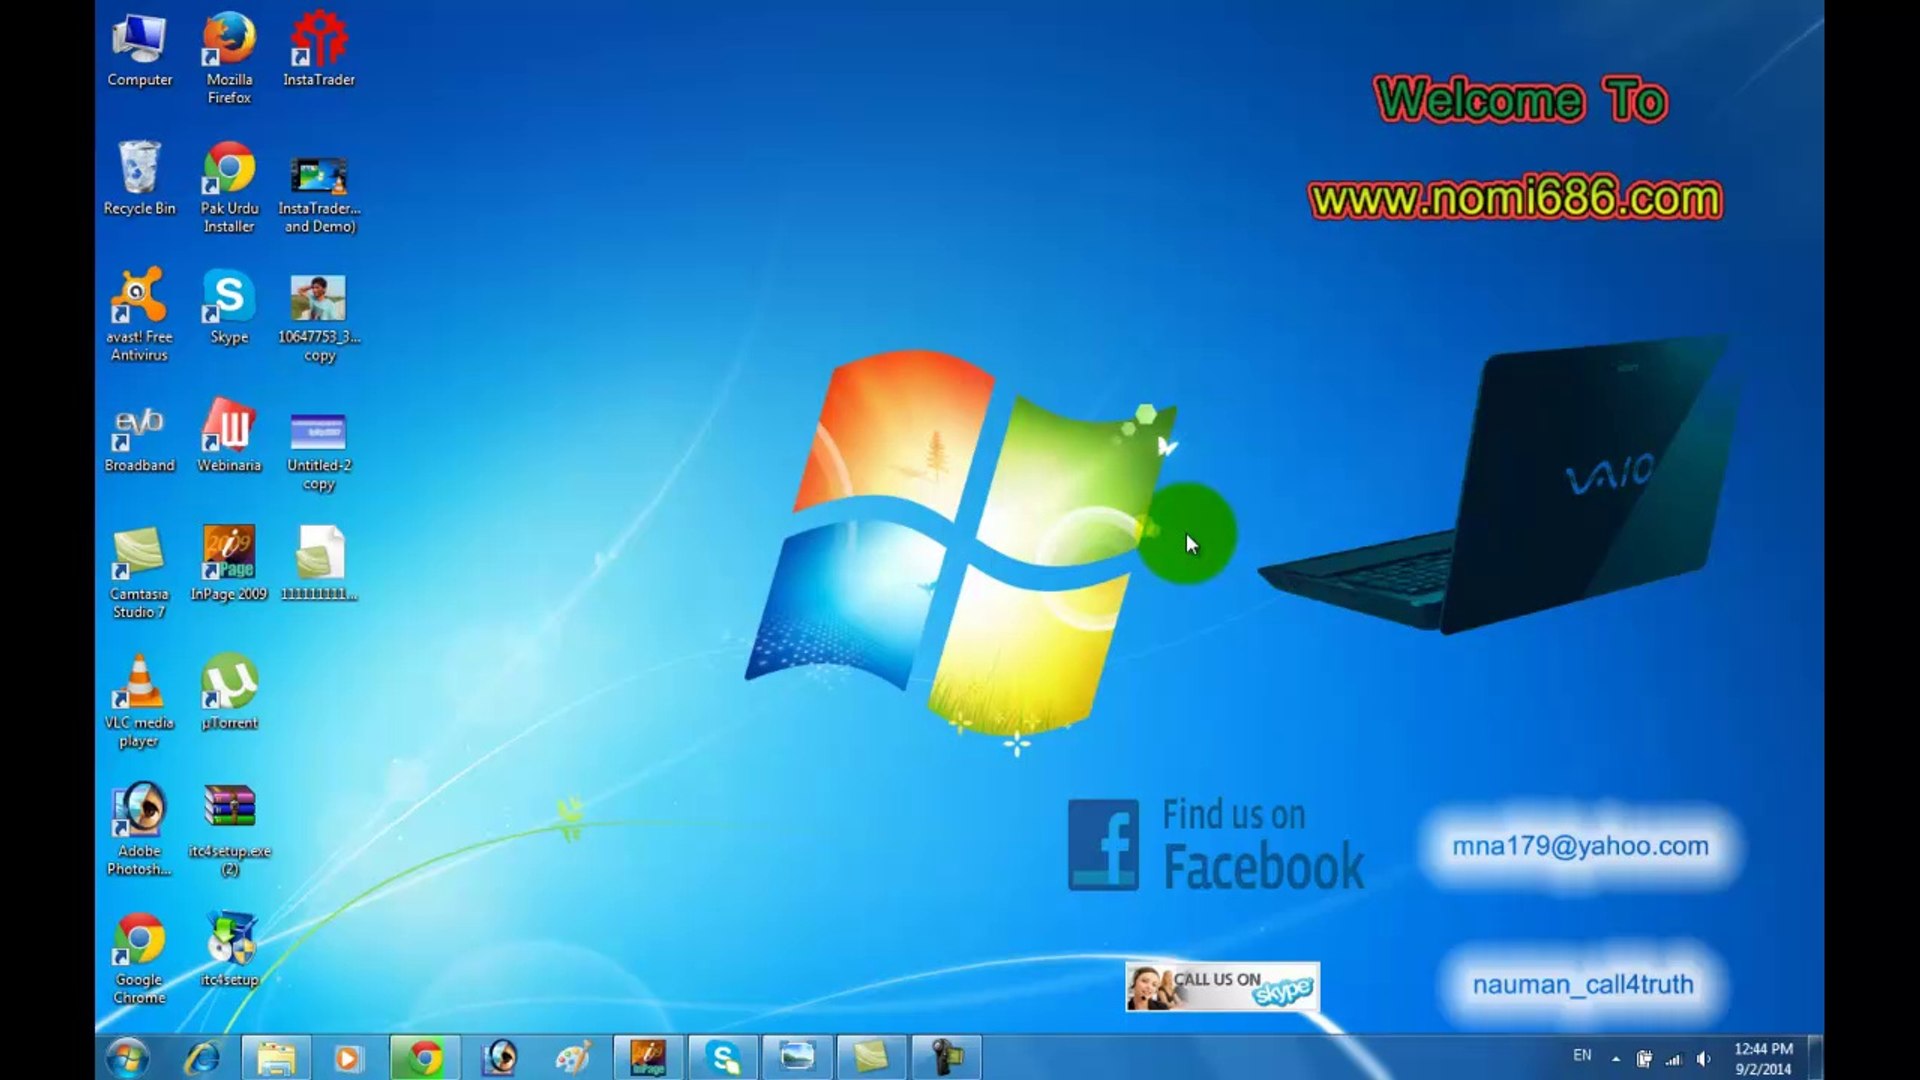Launch avast! Free Antivirus
1920x1080 pixels.
click(x=139, y=297)
